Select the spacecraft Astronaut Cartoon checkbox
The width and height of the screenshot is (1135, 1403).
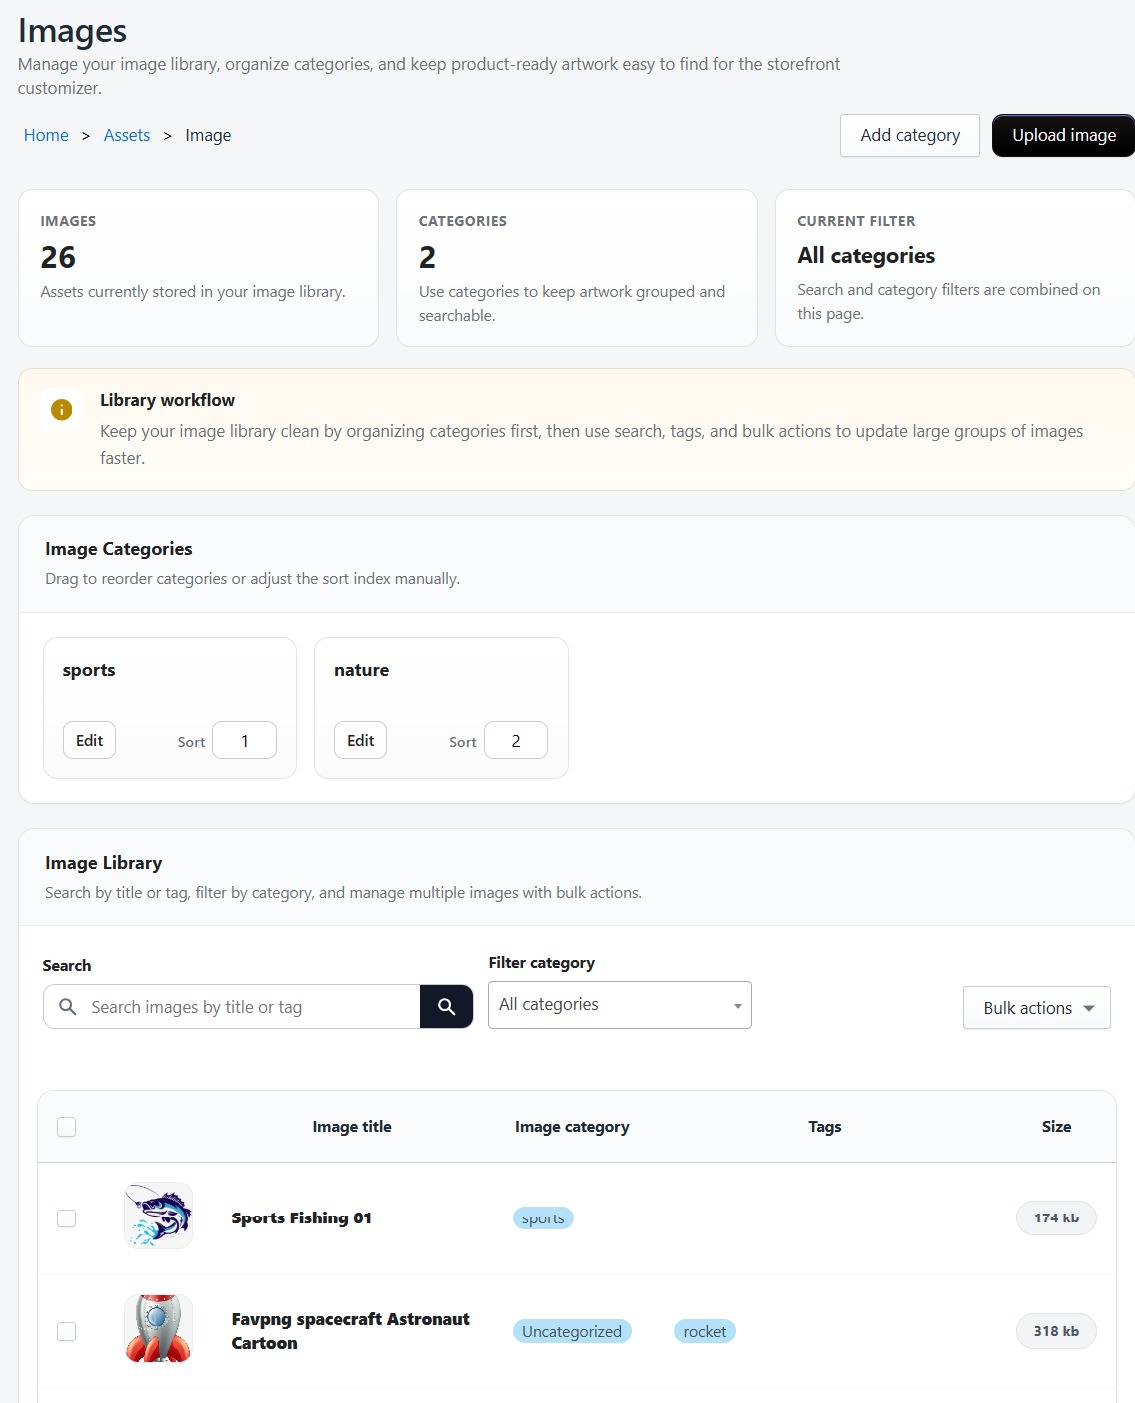(x=66, y=1331)
